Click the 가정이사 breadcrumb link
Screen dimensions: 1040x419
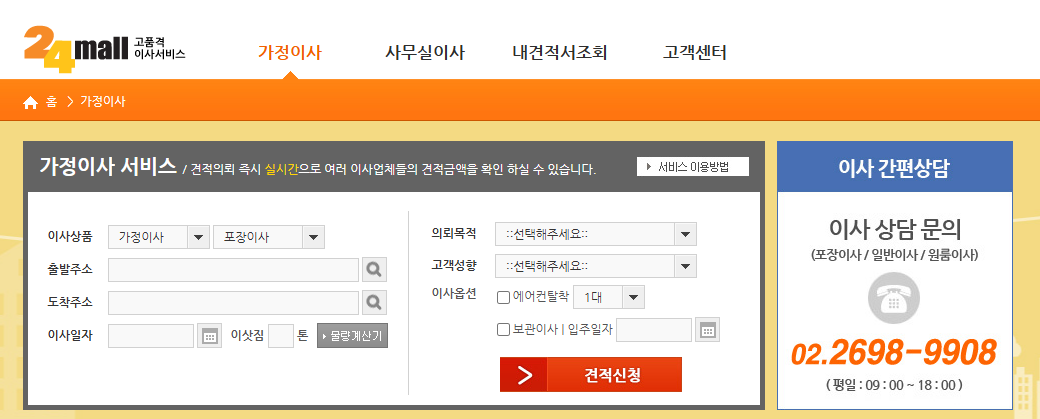103,102
